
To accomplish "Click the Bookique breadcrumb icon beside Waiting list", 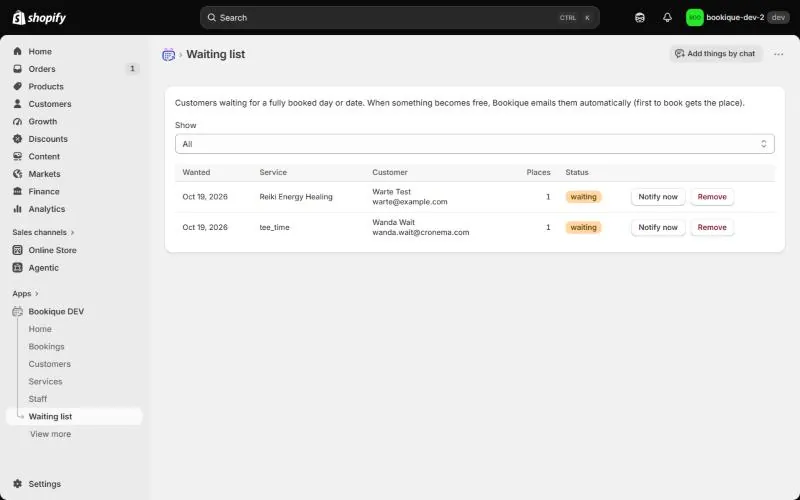I will 168,55.
